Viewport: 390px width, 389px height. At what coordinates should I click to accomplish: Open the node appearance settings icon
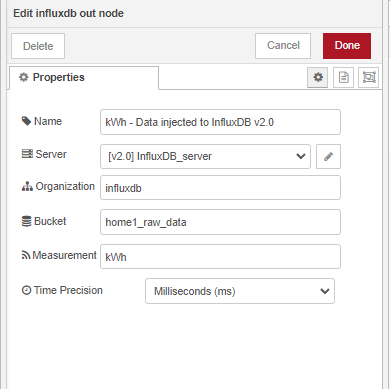(x=369, y=77)
